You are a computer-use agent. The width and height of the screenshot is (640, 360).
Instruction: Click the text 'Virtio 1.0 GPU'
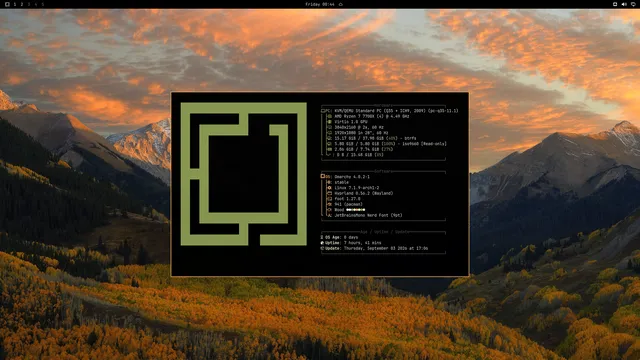351,122
